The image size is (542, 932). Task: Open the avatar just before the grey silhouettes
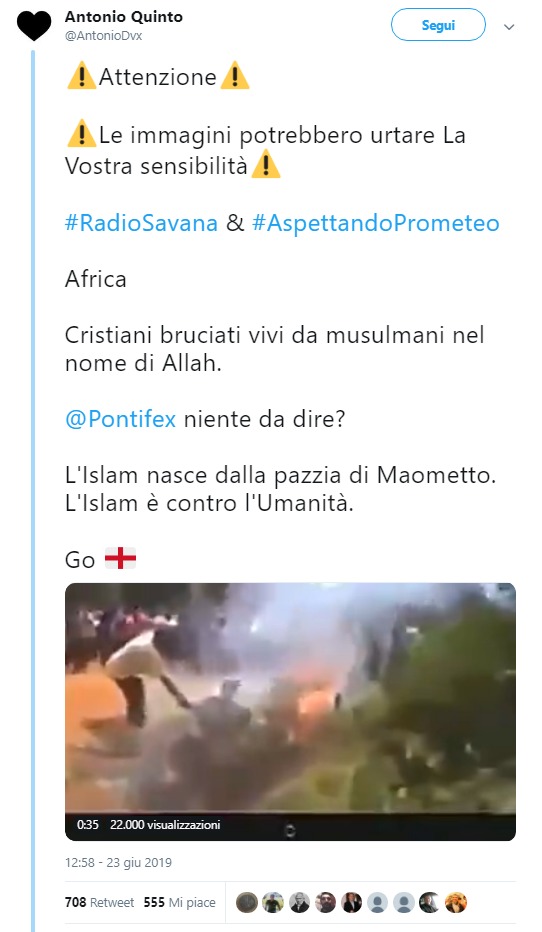pos(351,902)
